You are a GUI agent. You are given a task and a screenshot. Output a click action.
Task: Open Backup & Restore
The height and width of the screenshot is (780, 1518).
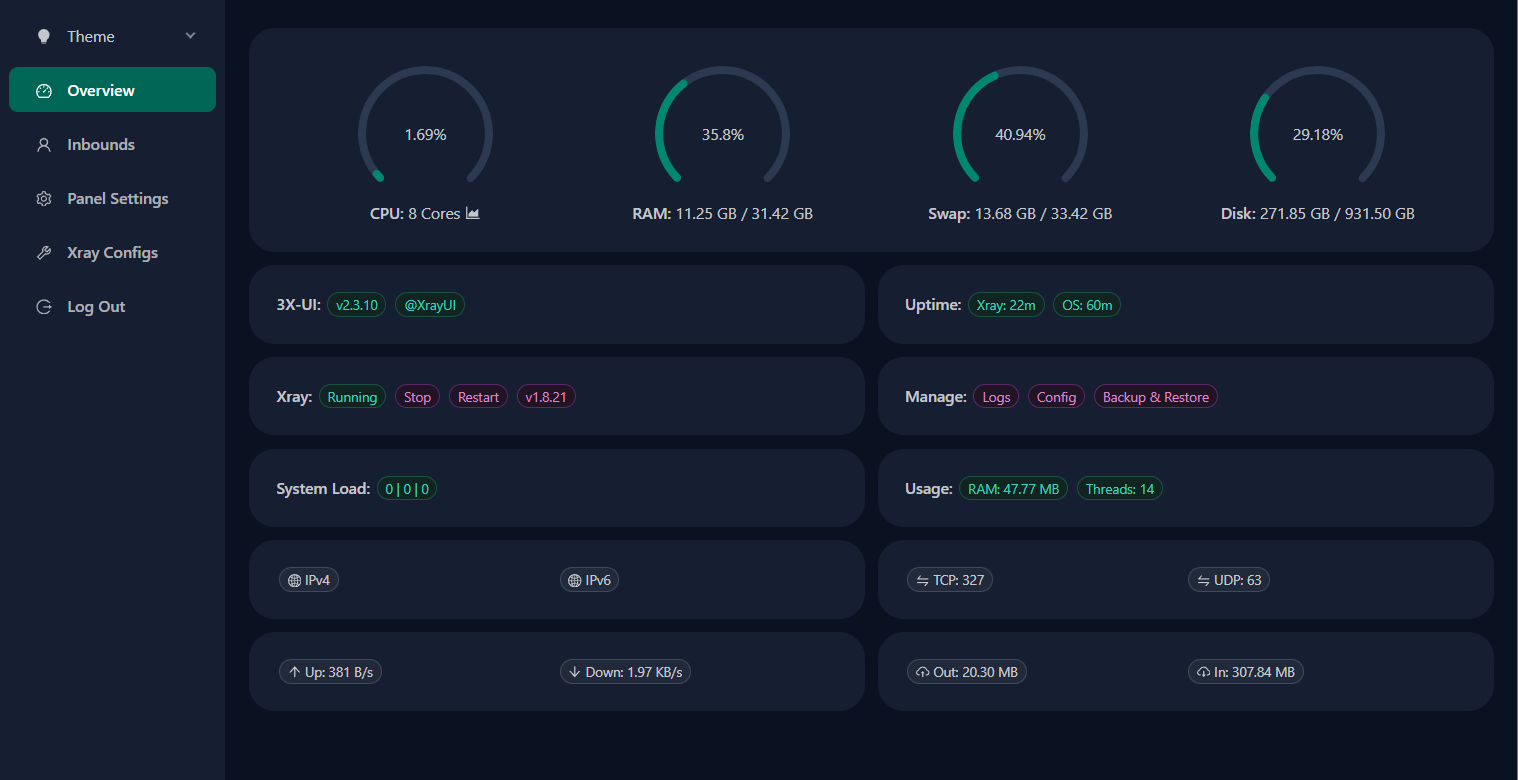(x=1155, y=397)
